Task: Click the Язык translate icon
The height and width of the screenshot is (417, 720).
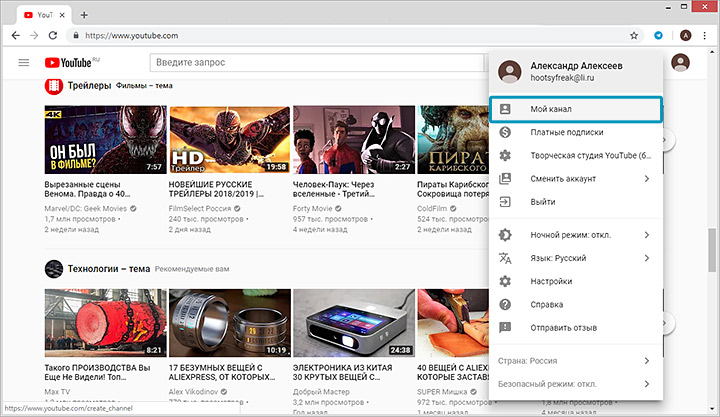Action: [505, 258]
